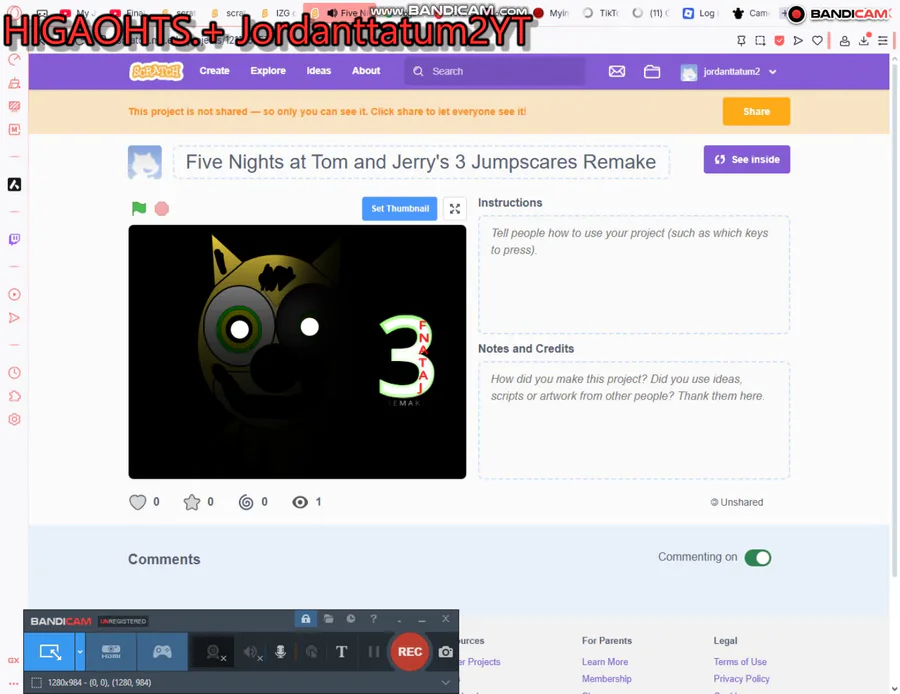Open extensions cube in sidebar
Image resolution: width=900 pixels, height=694 pixels.
tap(14, 396)
